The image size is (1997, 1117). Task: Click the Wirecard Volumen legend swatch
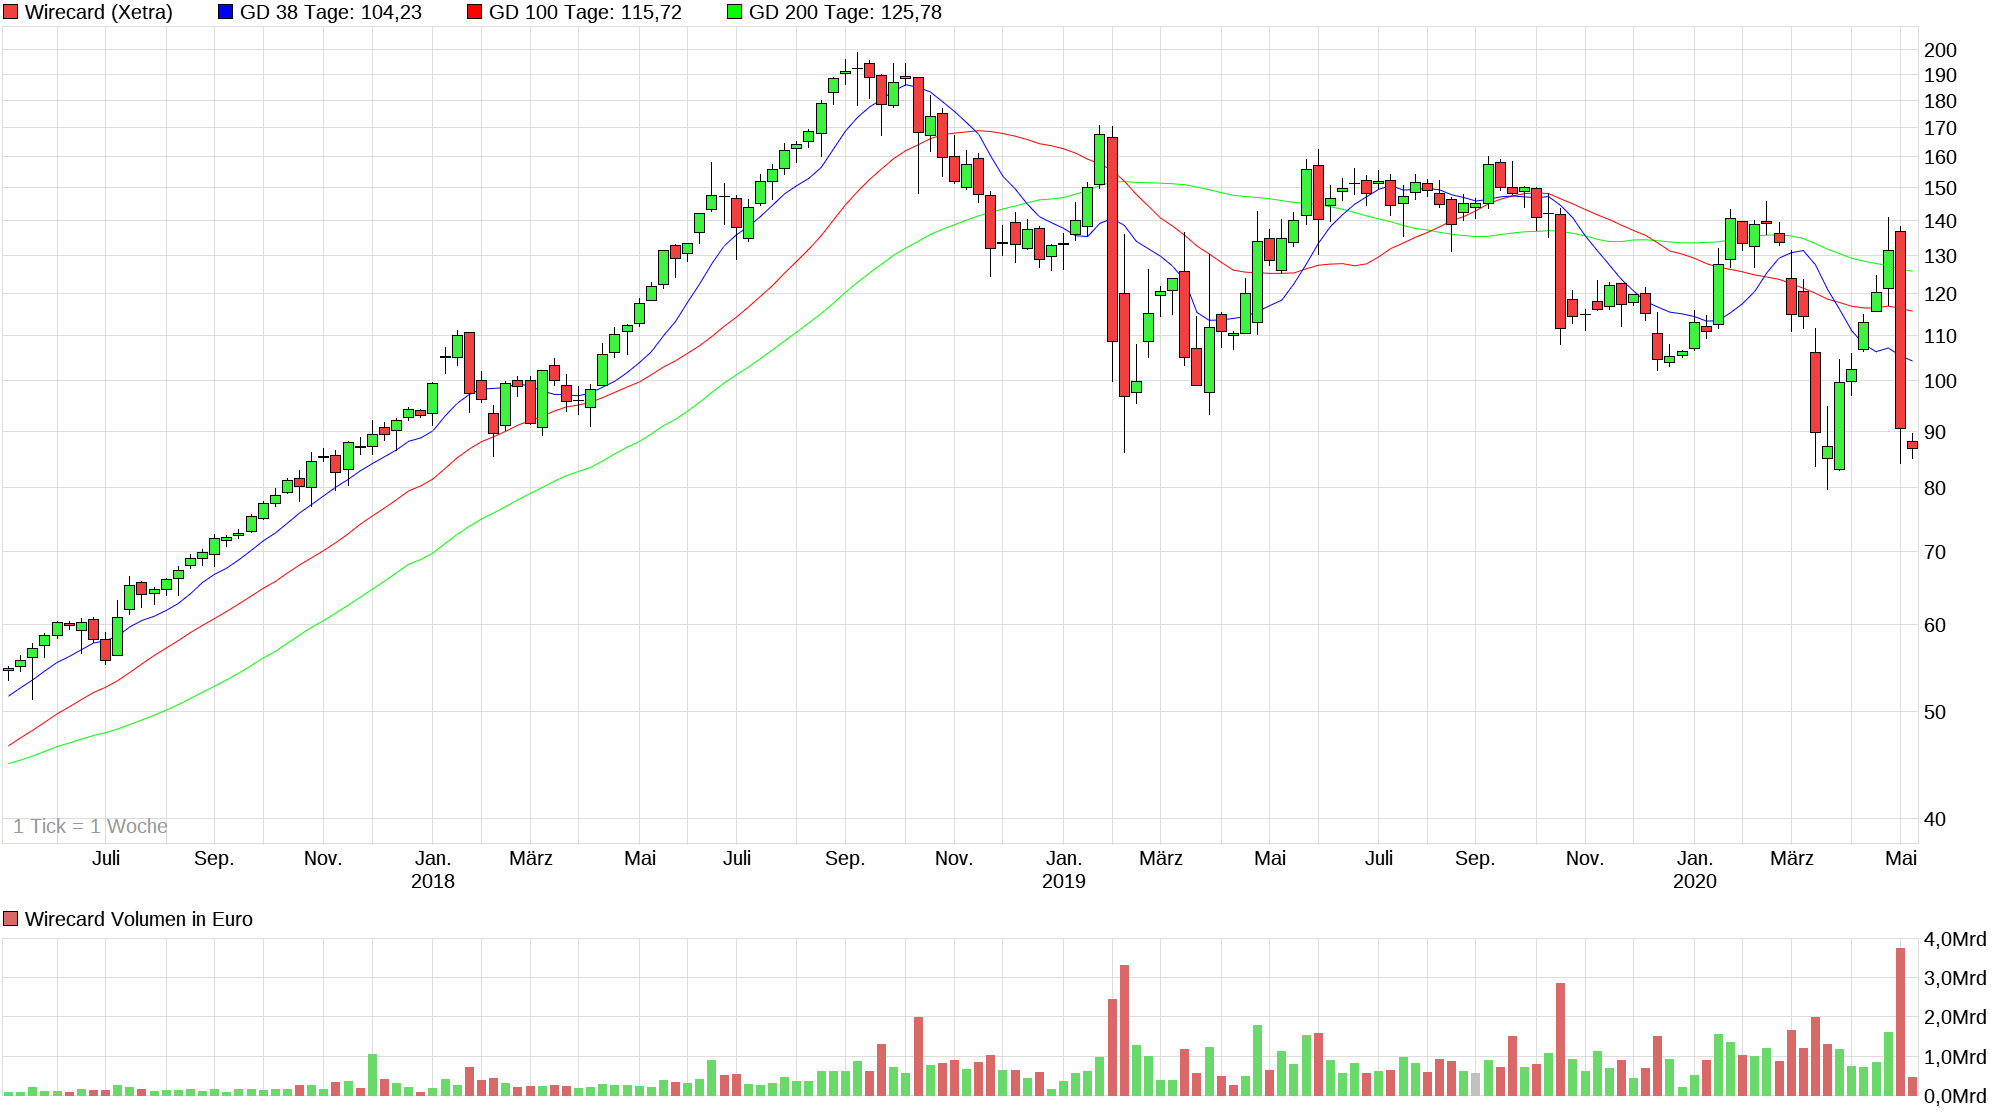coord(11,919)
